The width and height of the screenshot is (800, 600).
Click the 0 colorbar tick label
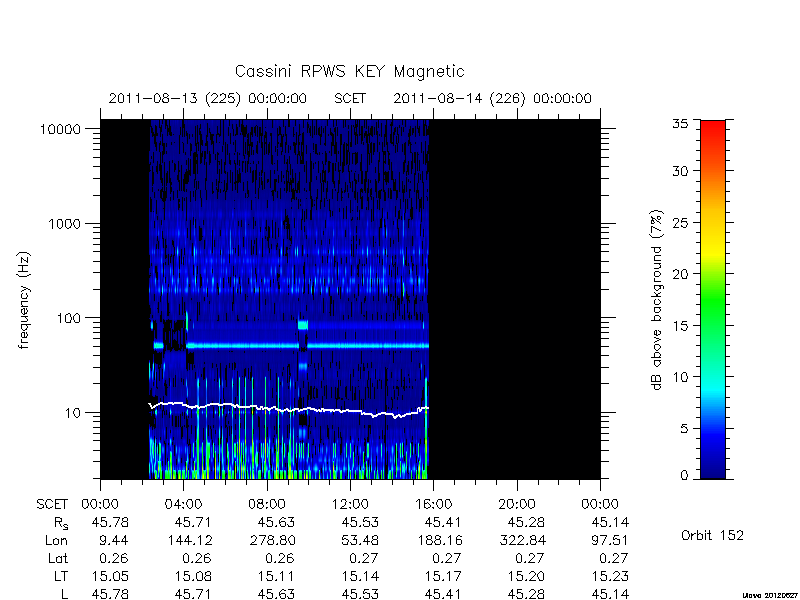tap(684, 476)
